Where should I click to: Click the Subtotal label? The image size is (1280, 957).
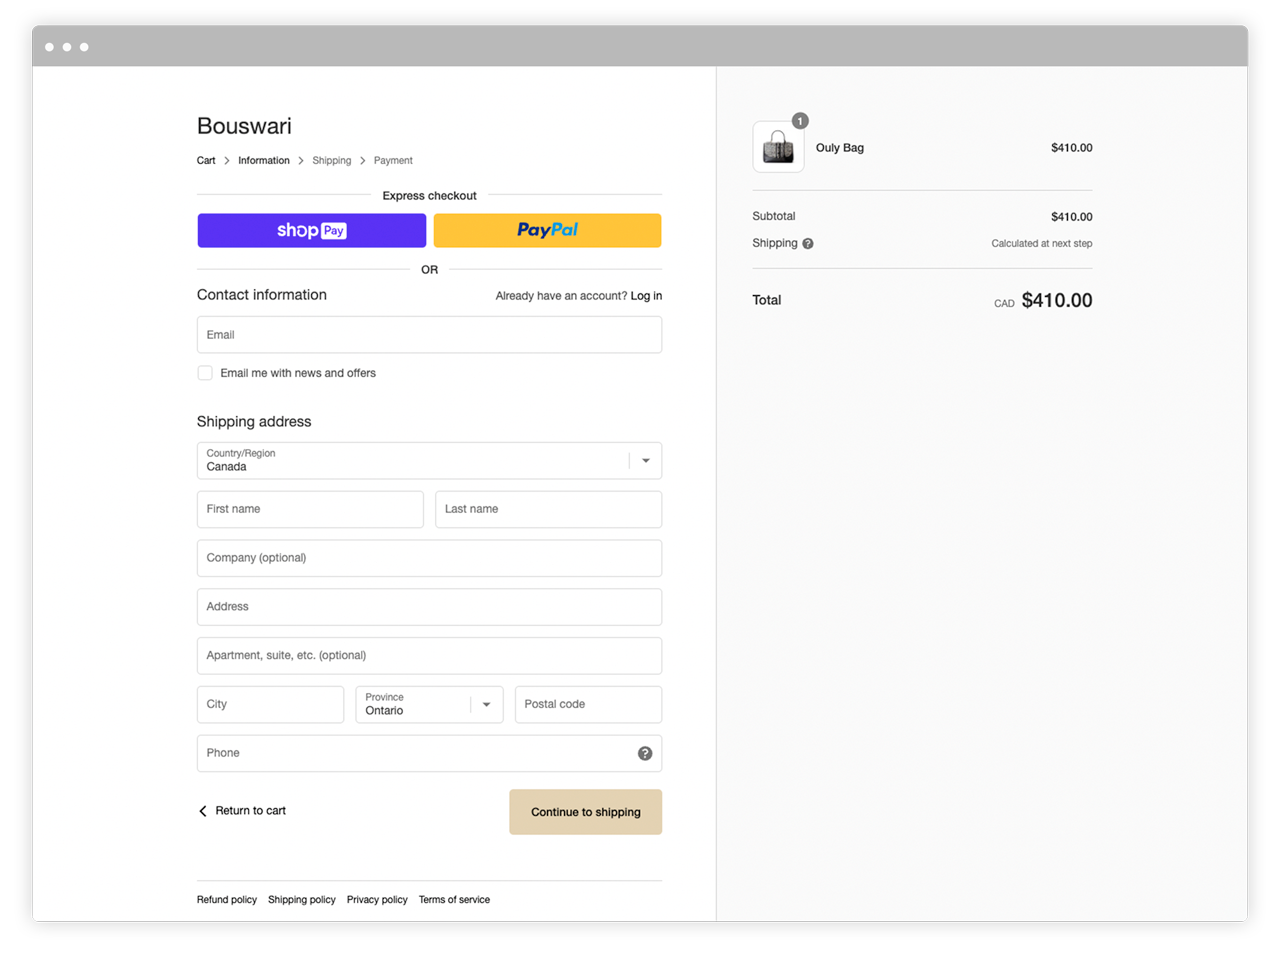774,216
